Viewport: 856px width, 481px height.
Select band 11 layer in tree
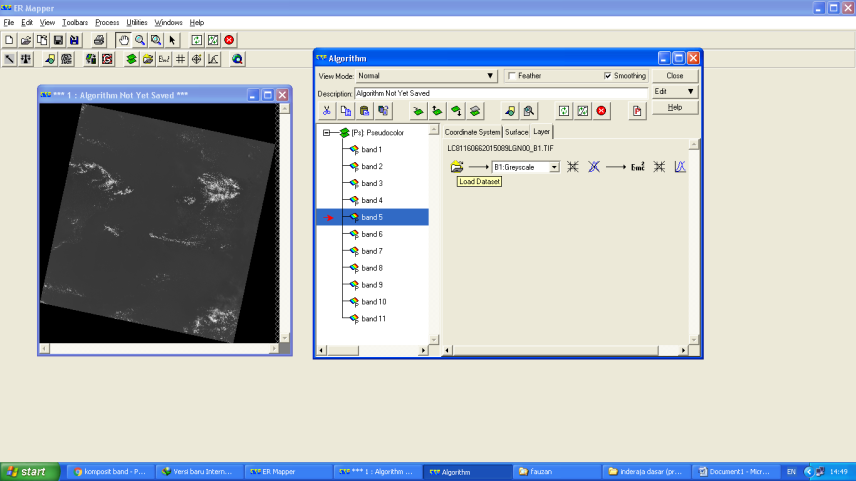click(373, 319)
